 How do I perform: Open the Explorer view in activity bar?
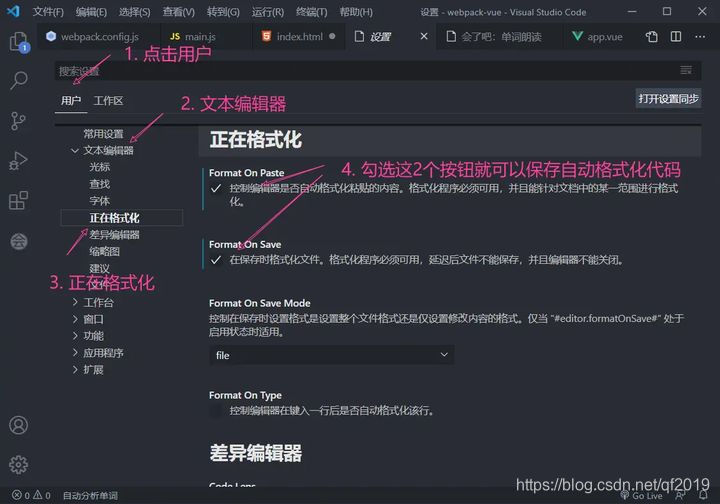pos(19,42)
